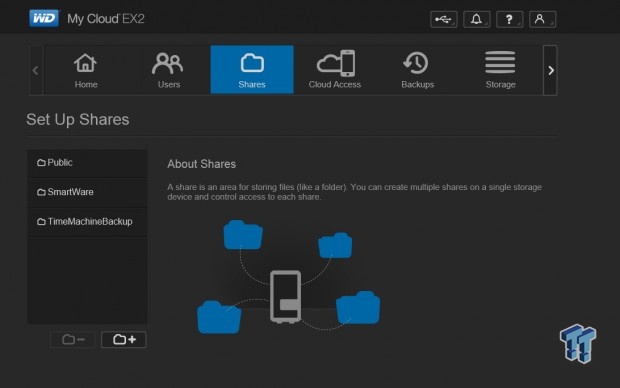The width and height of the screenshot is (620, 388).
Task: Show previous tabs with the left arrow
Action: coord(36,70)
